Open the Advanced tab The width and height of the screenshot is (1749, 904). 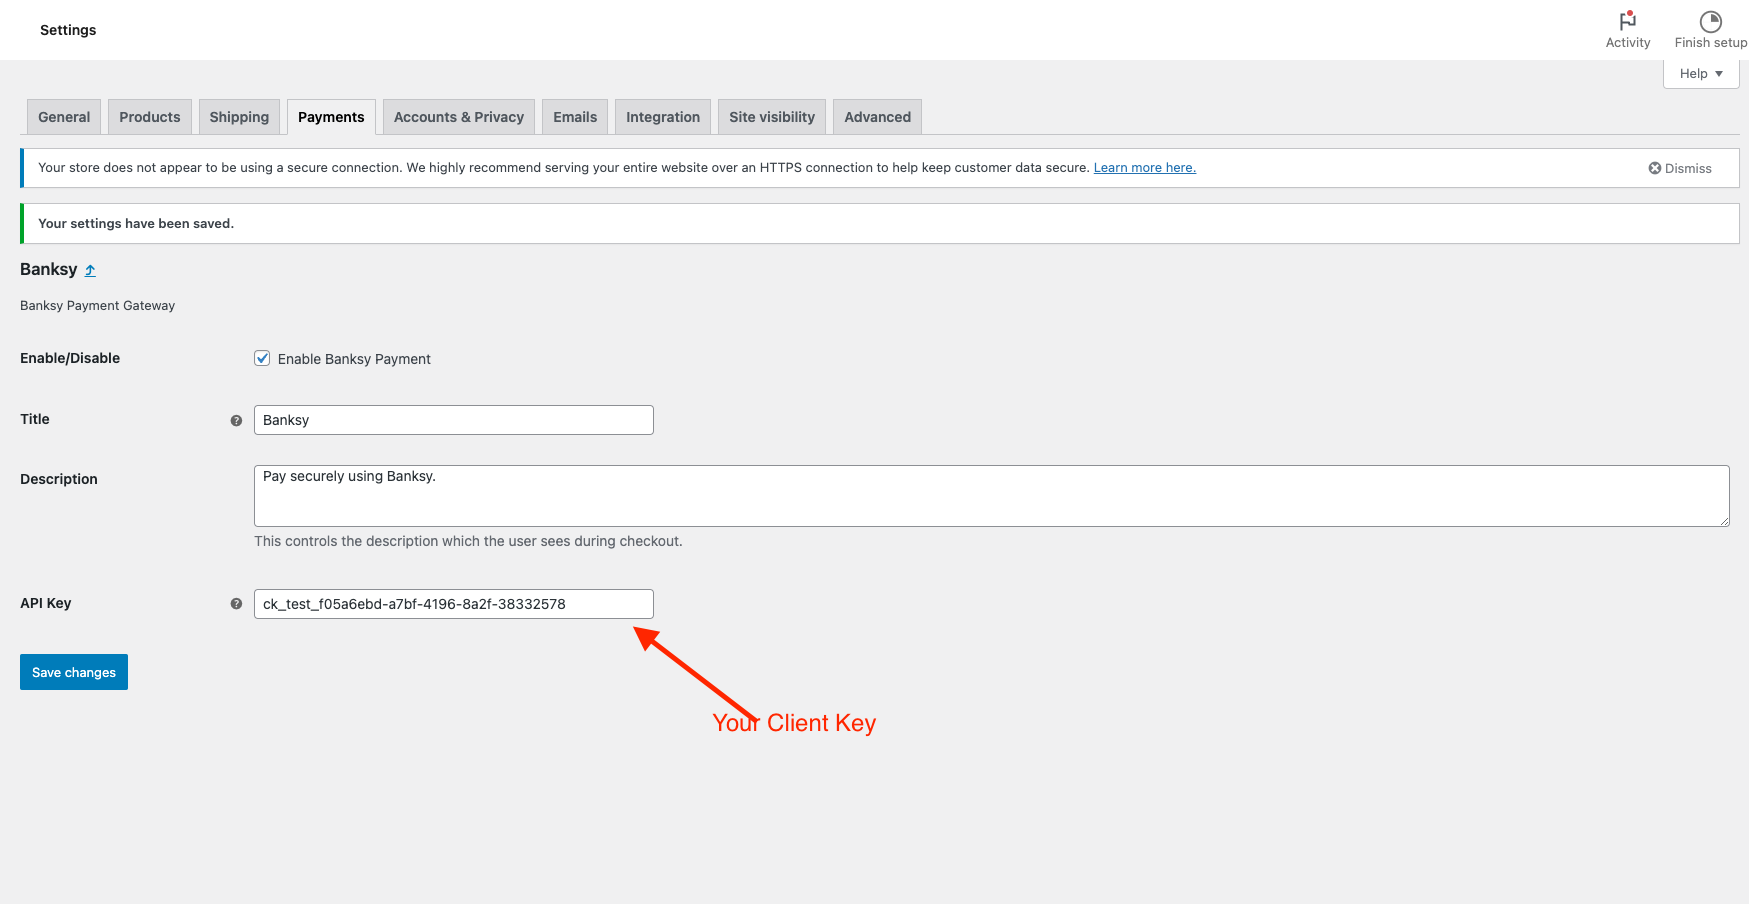click(x=877, y=117)
